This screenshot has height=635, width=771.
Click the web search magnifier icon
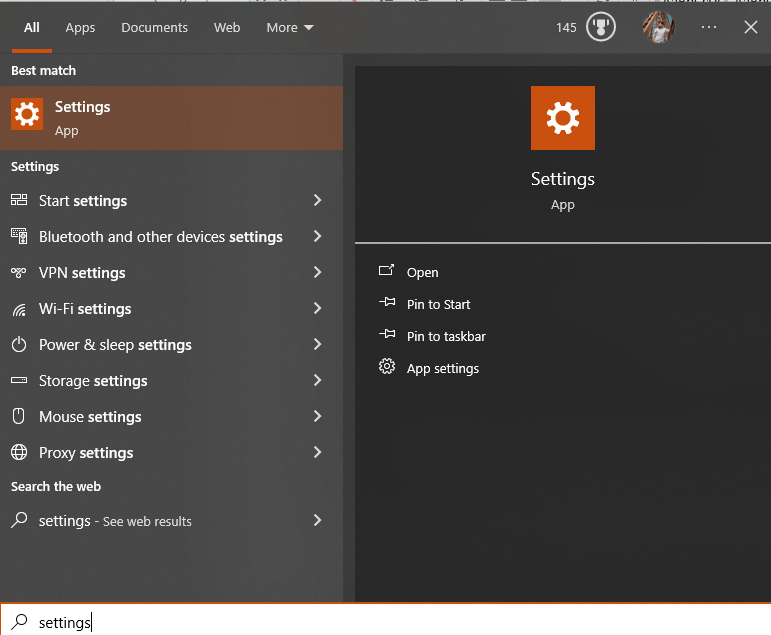click(x=19, y=520)
